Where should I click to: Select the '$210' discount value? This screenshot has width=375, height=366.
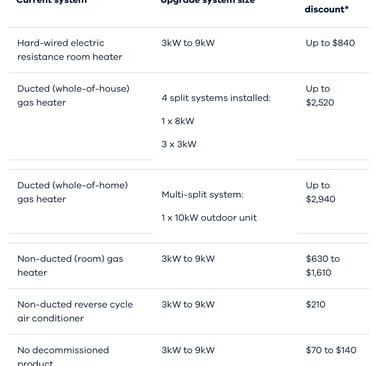tap(315, 304)
